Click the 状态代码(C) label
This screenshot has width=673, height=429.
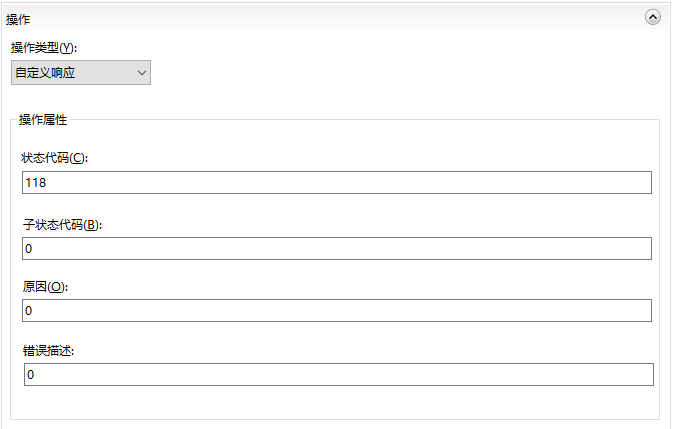55,158
